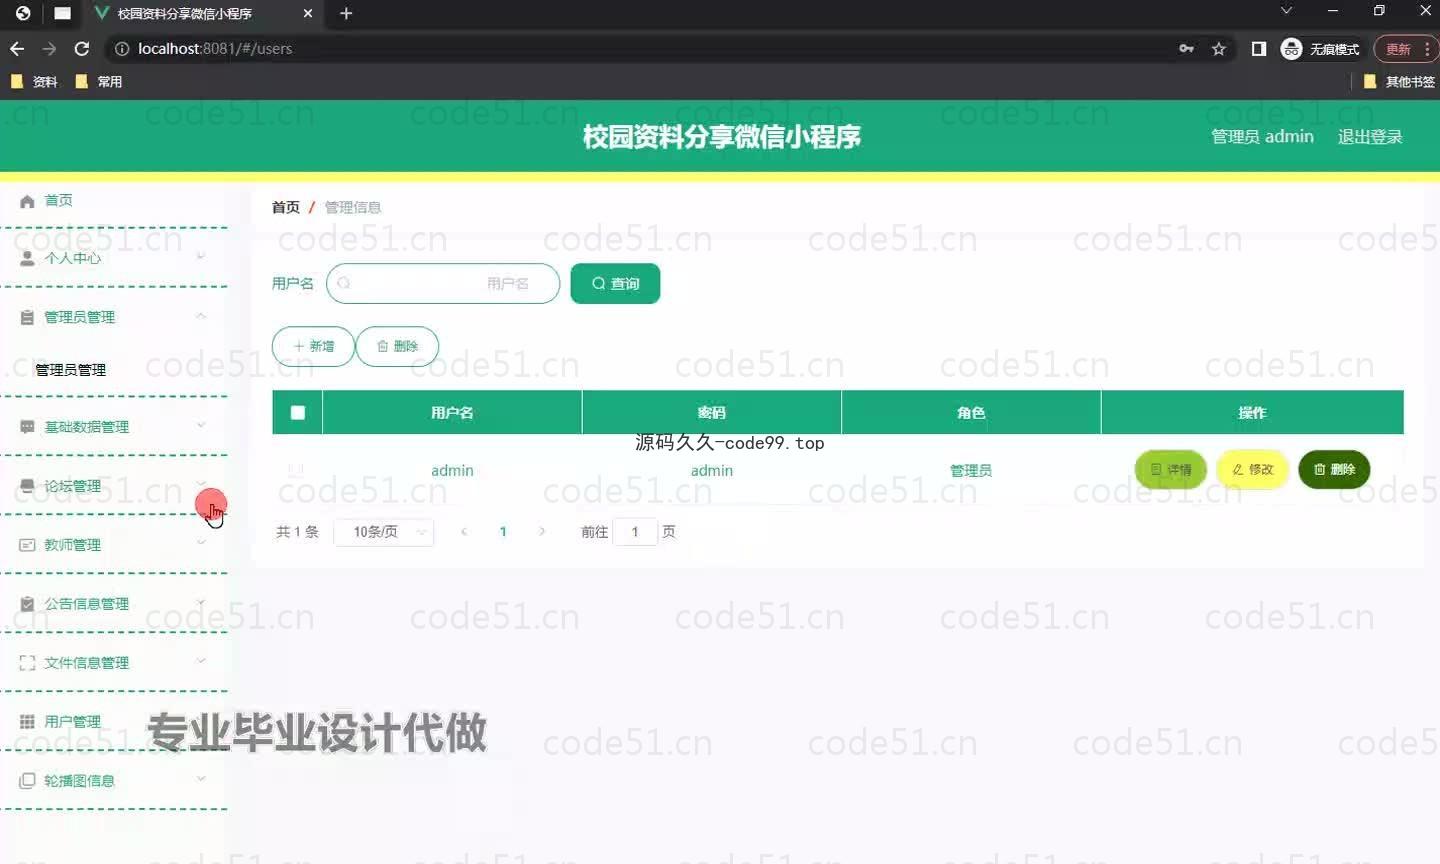Expand 文件信息管理 menu chevron
1440x864 pixels.
[201, 662]
